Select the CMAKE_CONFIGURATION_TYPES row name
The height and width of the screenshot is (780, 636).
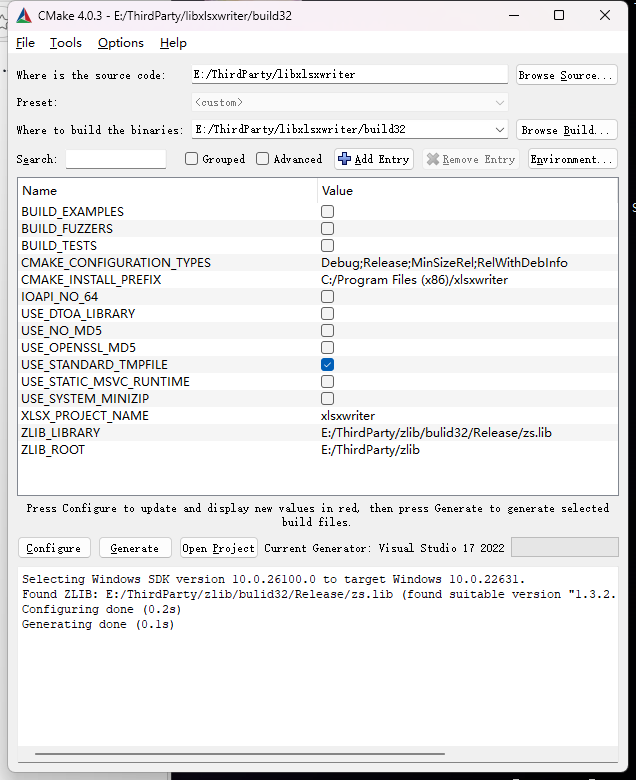click(x=116, y=263)
